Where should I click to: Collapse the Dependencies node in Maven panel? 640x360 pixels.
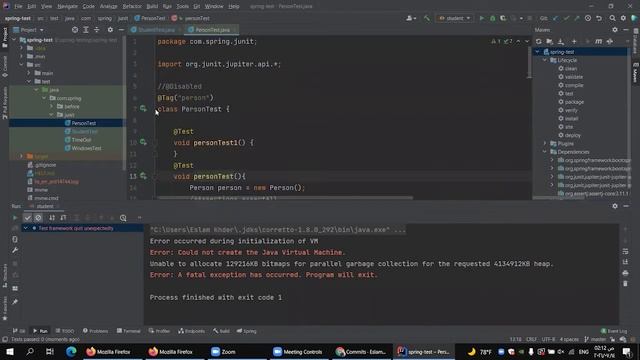click(x=545, y=151)
